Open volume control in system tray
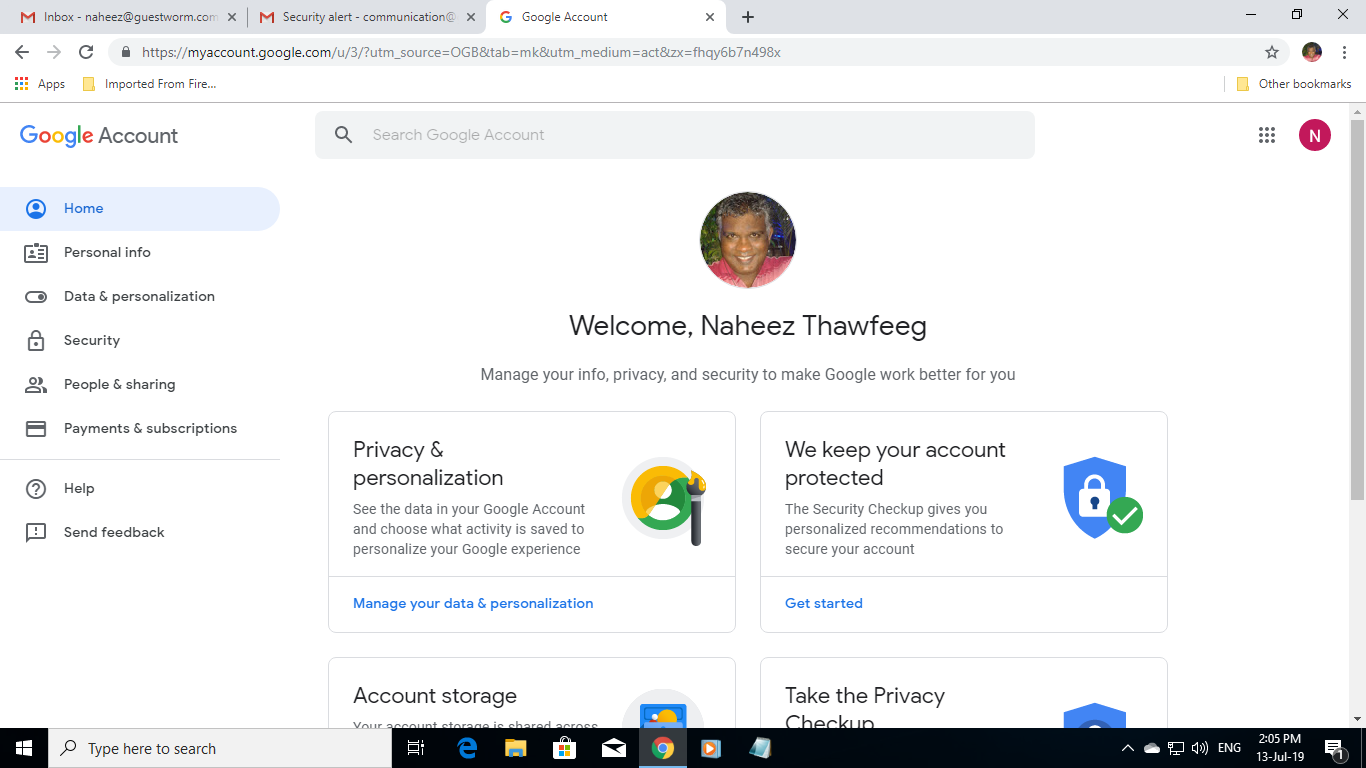The height and width of the screenshot is (768, 1366). tap(1200, 748)
